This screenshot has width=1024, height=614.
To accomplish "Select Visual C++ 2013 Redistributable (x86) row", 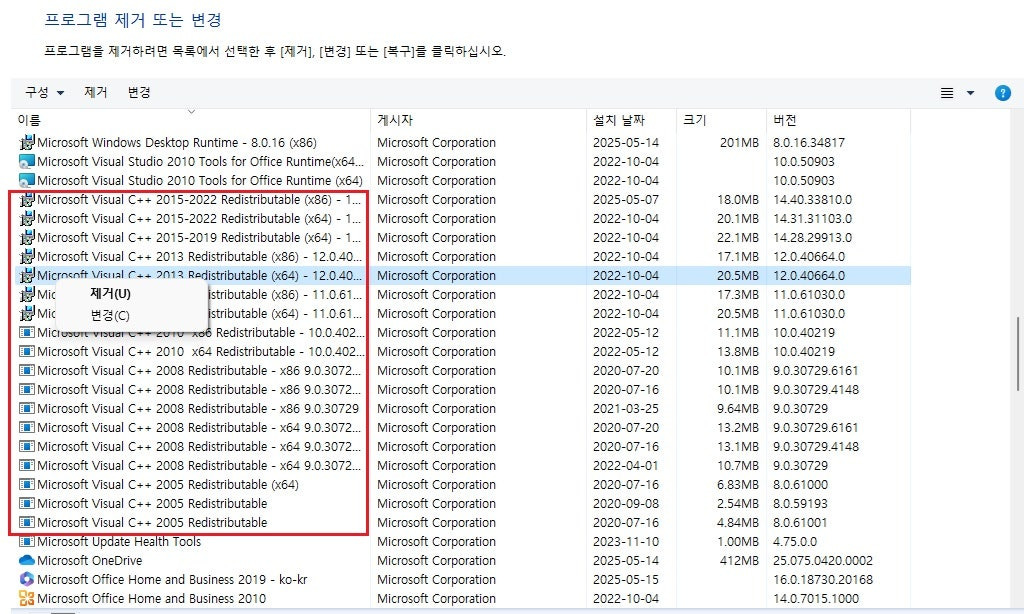I will (199, 256).
